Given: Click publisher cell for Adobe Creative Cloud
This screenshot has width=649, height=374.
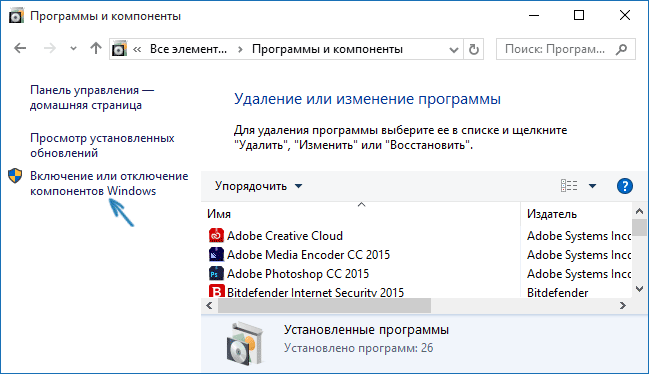Looking at the screenshot, I should point(579,236).
